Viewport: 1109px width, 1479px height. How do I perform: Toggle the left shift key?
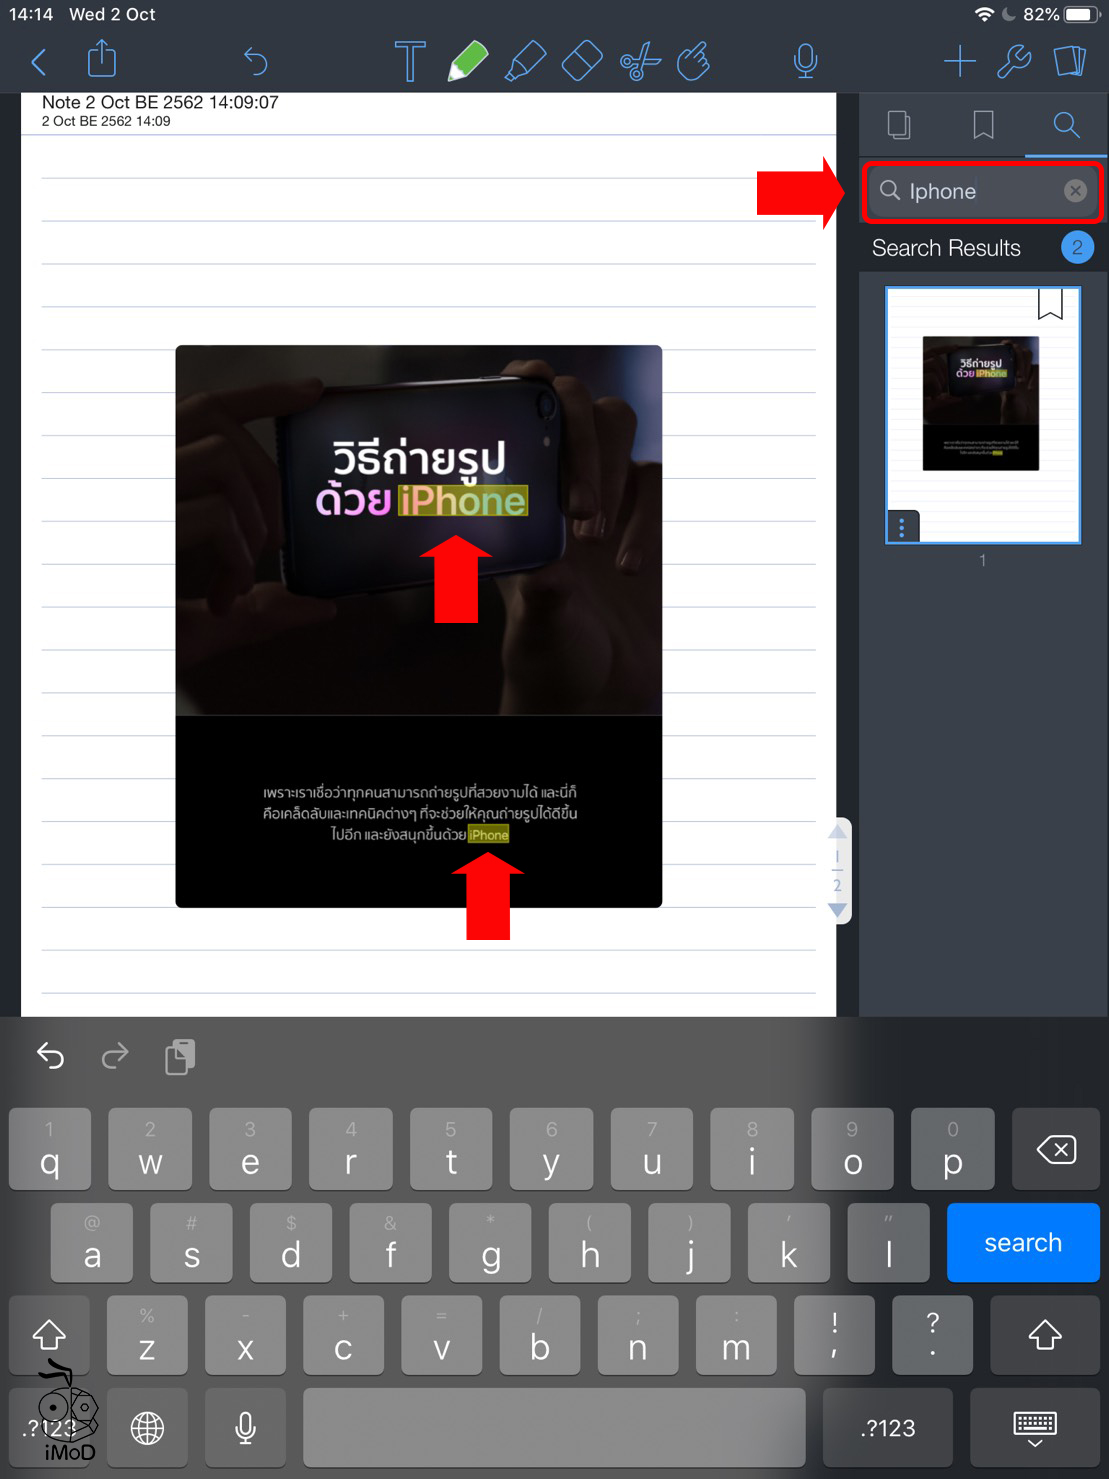pyautogui.click(x=49, y=1335)
